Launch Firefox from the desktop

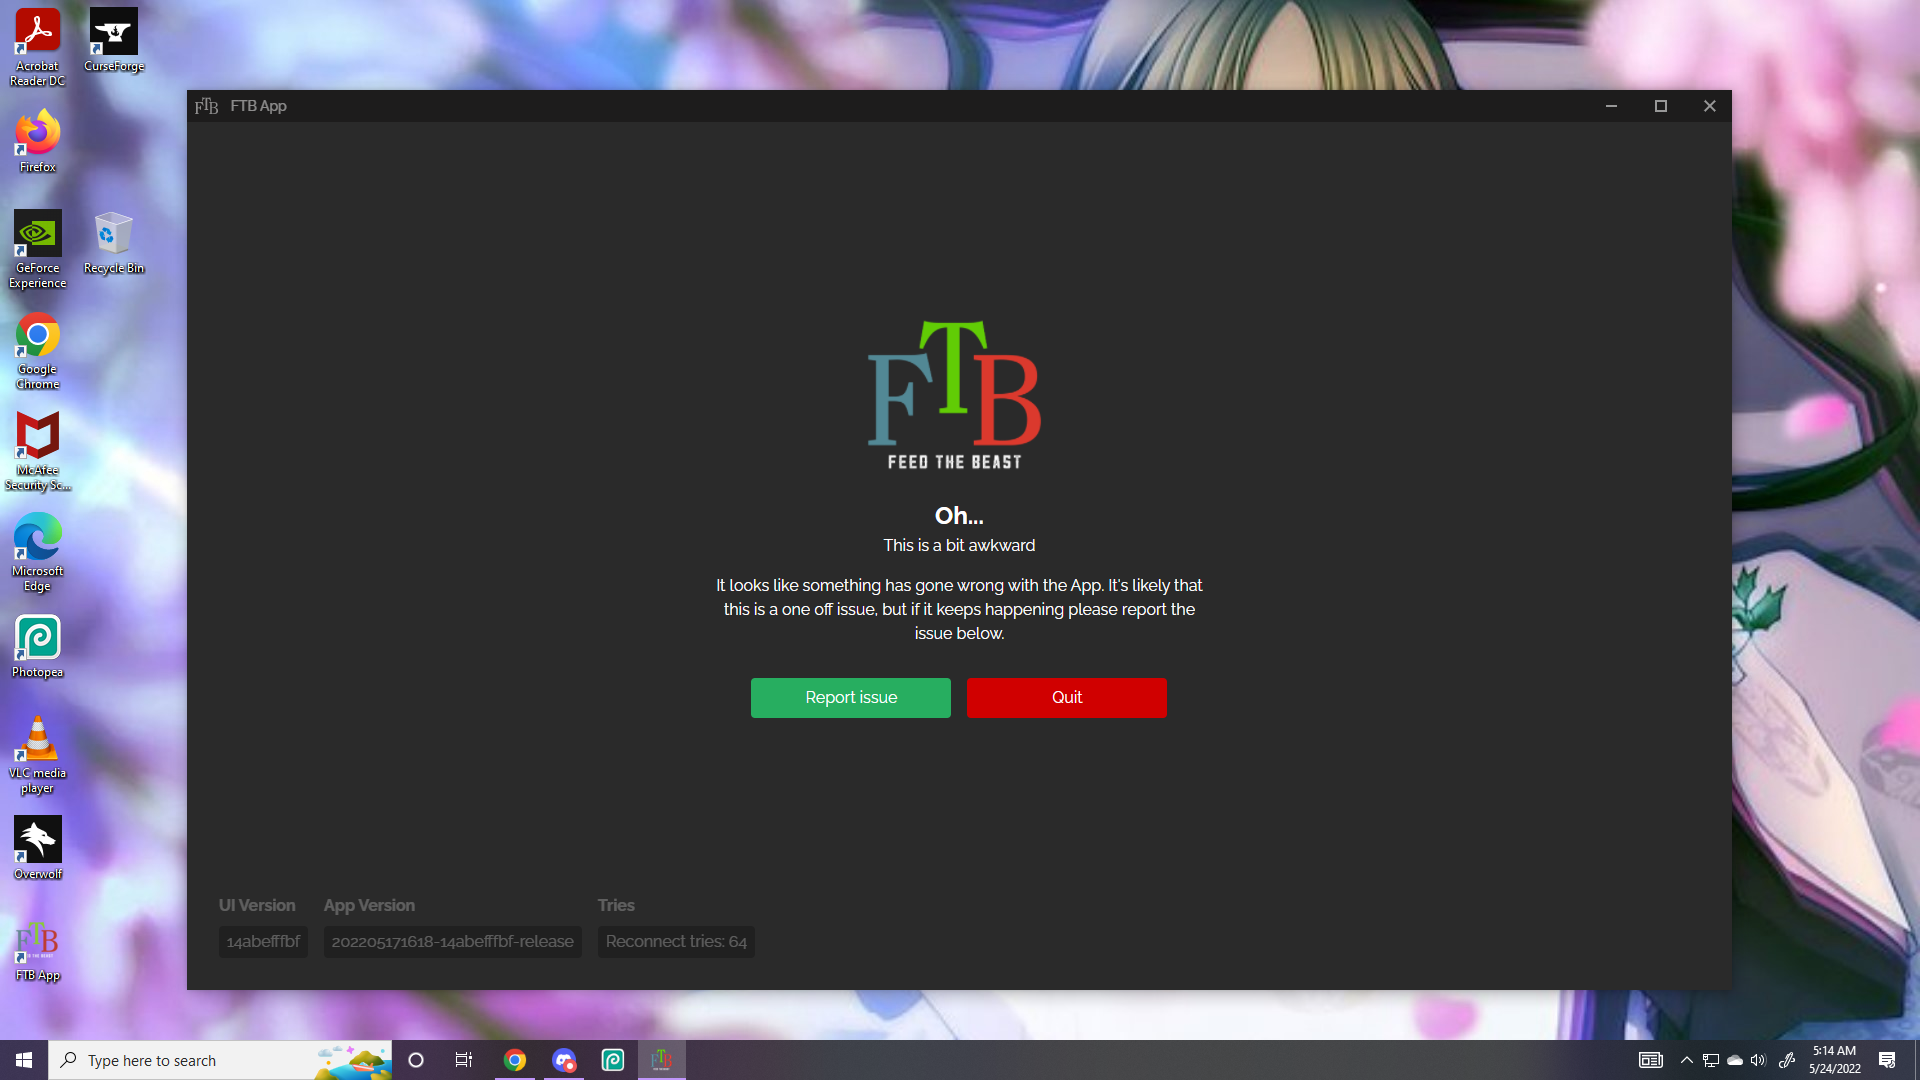37,133
